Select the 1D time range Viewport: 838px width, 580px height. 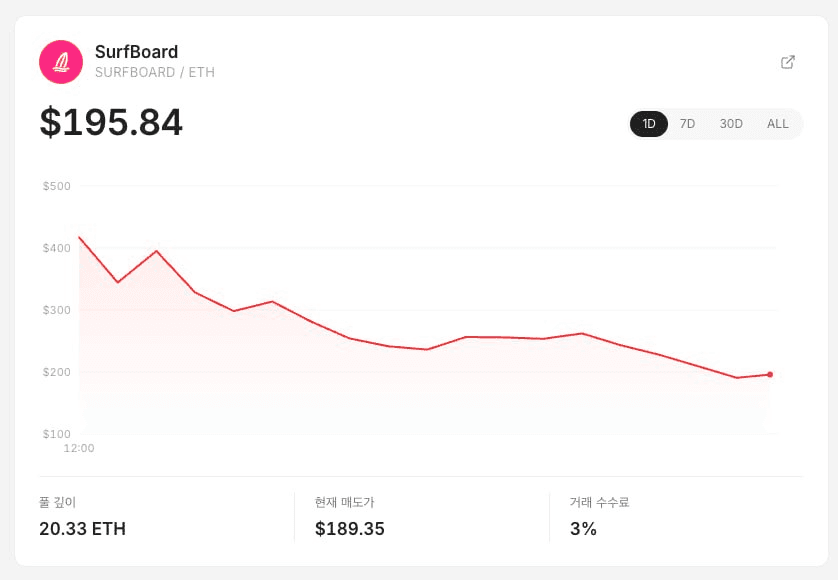click(649, 124)
